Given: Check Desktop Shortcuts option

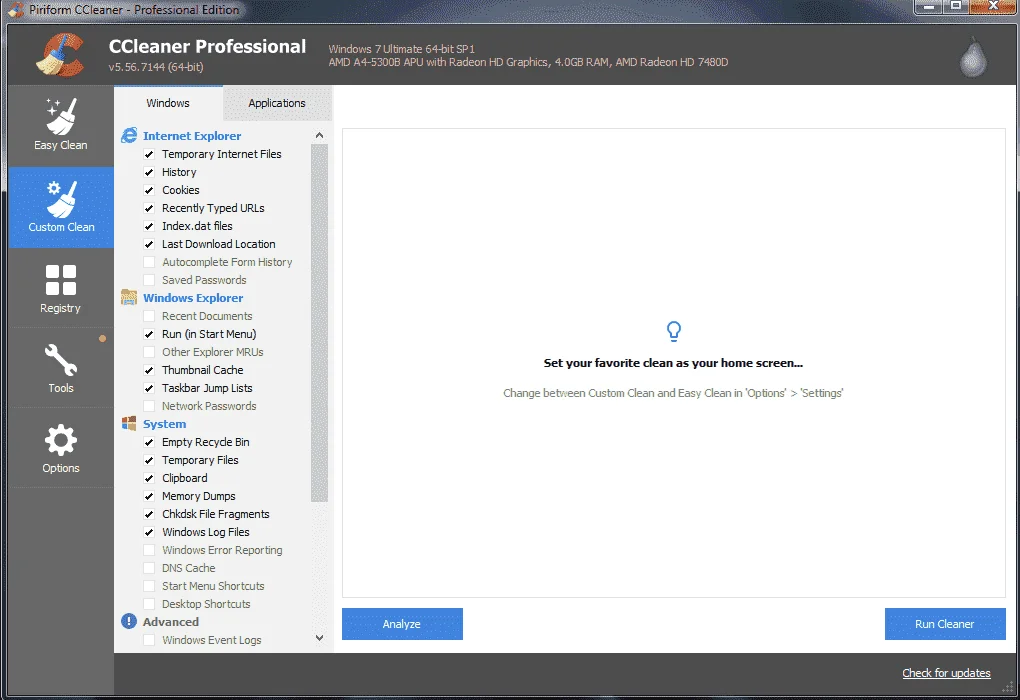Looking at the screenshot, I should [149, 604].
